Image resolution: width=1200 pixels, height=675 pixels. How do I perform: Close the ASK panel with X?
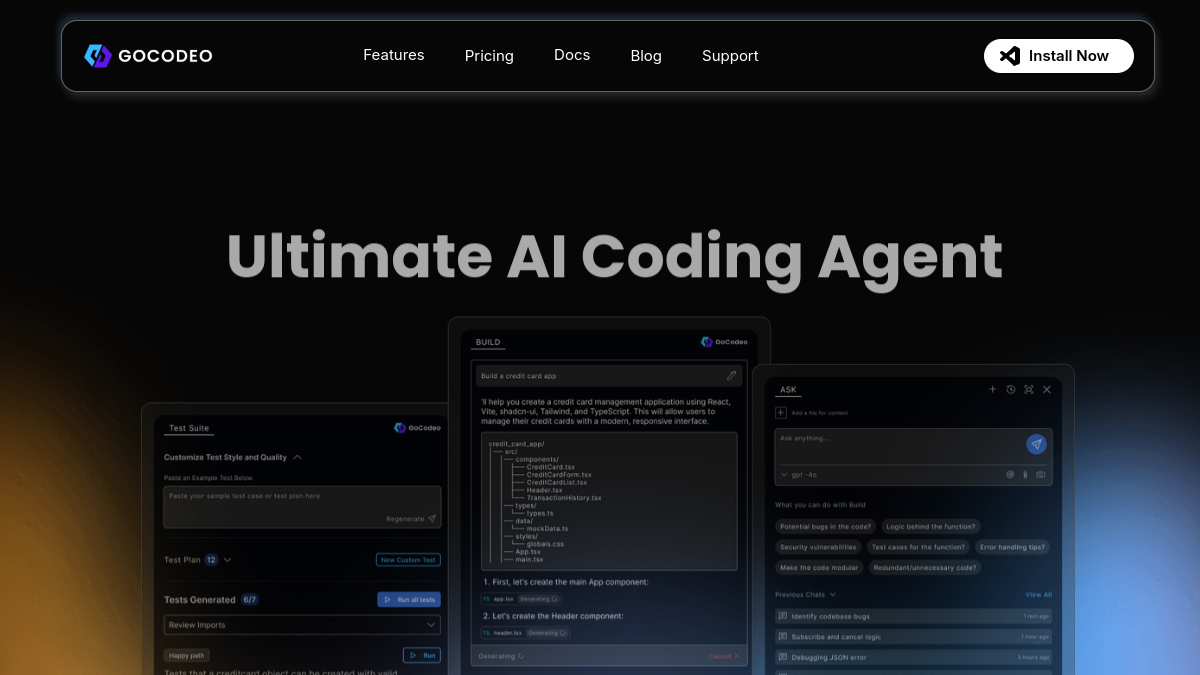point(1047,389)
